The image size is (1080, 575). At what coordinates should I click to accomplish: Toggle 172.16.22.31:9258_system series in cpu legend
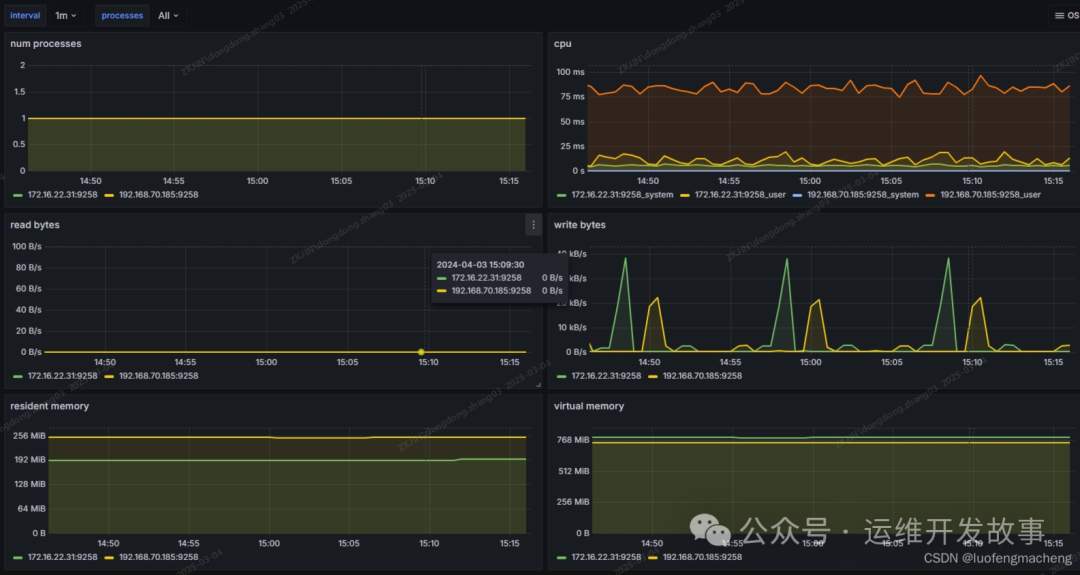click(622, 195)
